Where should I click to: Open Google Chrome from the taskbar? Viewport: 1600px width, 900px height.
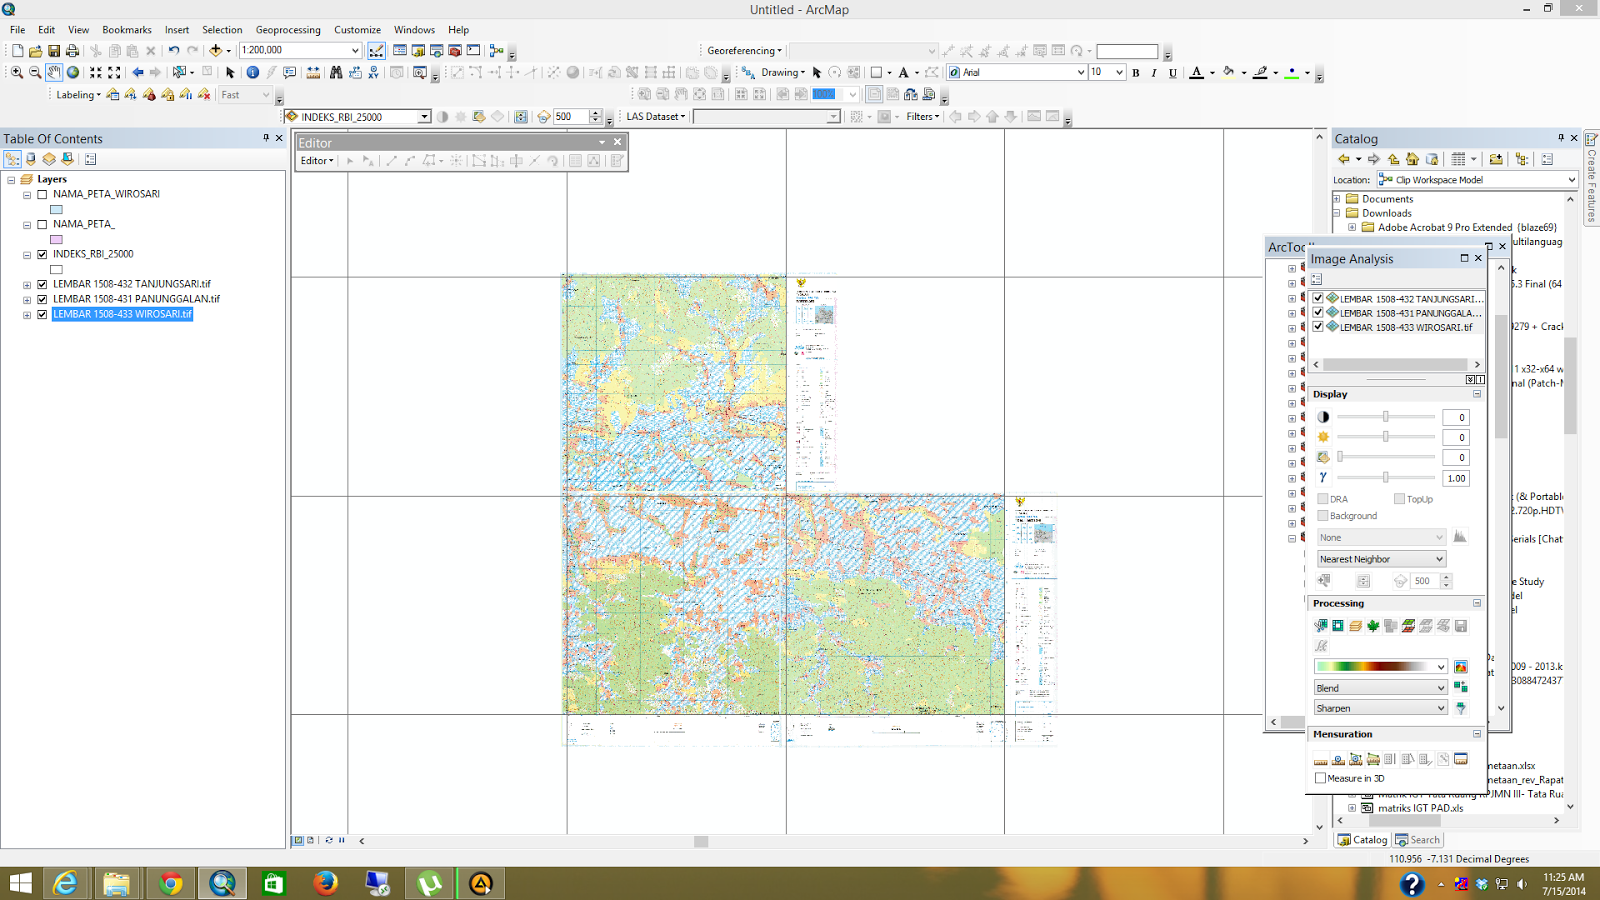170,883
